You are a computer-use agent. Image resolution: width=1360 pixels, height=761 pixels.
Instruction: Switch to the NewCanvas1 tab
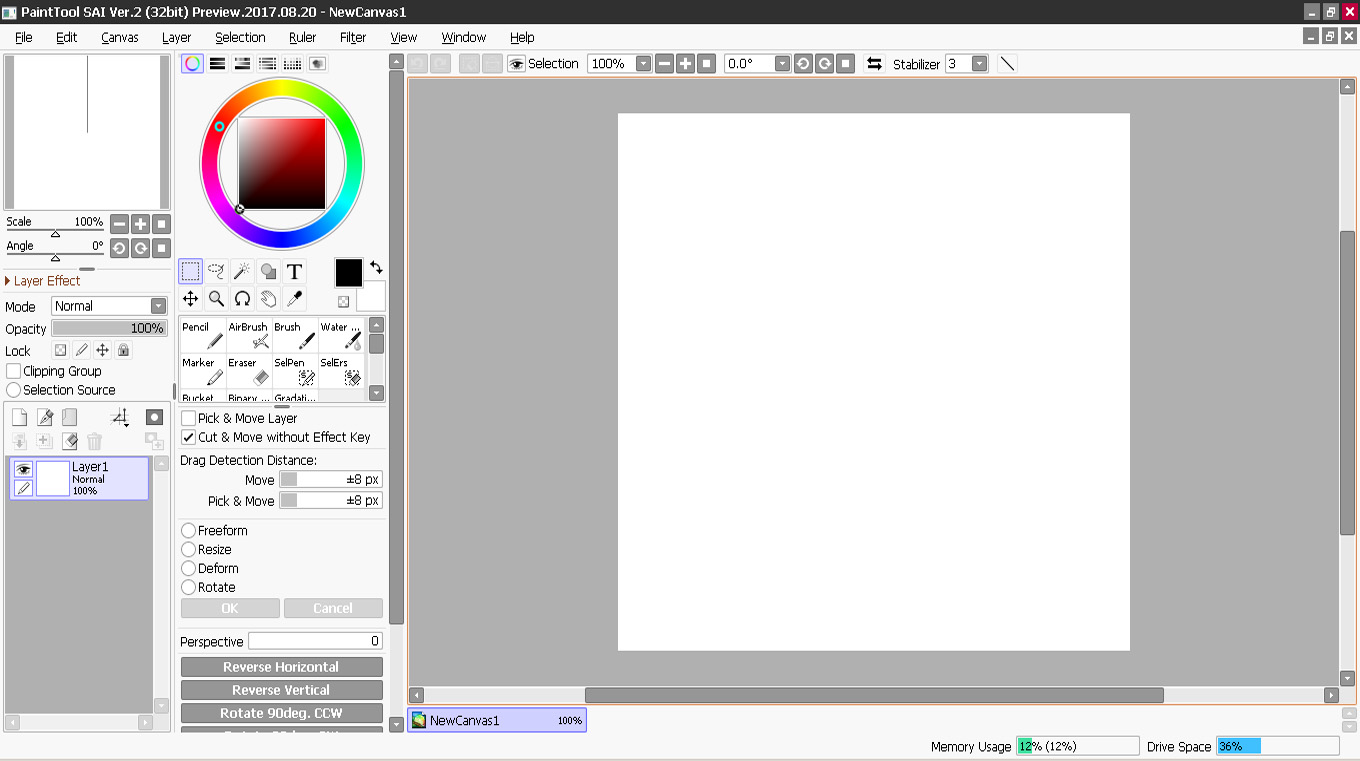pyautogui.click(x=497, y=720)
